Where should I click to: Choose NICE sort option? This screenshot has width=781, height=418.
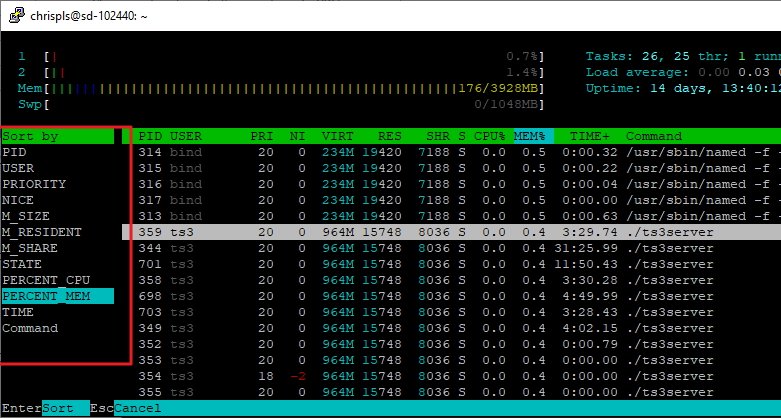click(18, 200)
